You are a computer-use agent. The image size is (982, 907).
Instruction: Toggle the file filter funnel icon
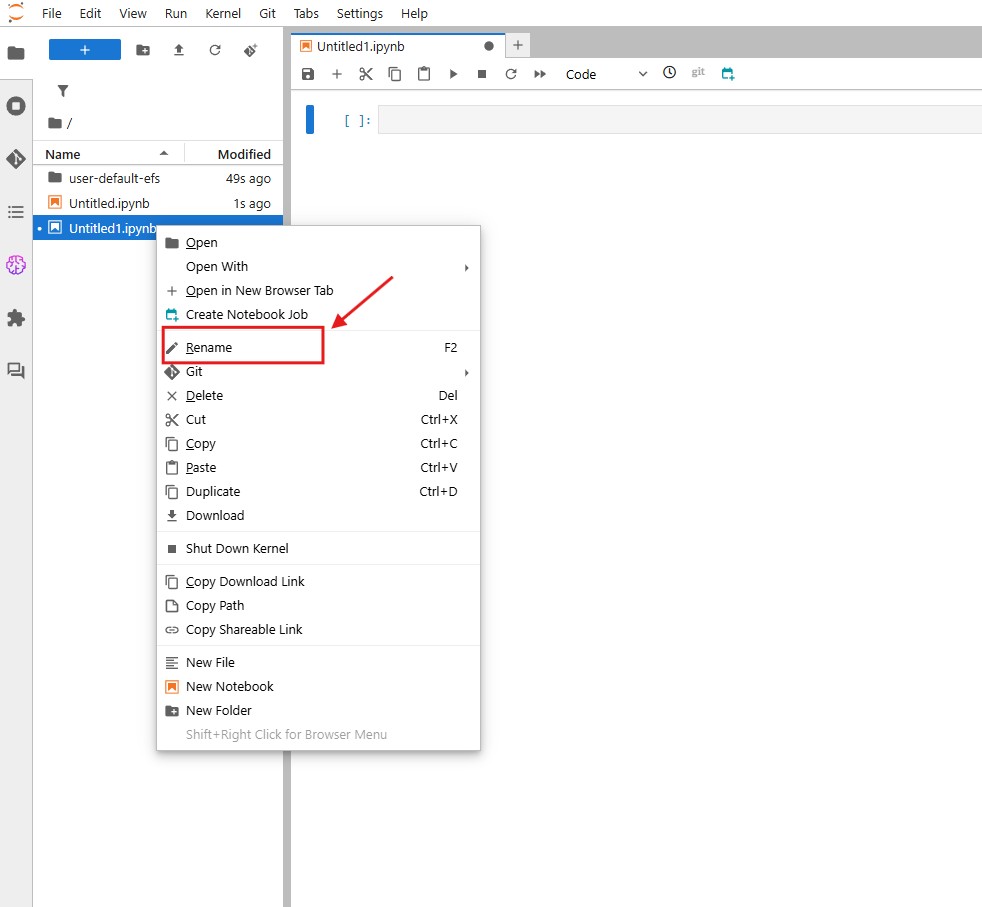coord(63,91)
